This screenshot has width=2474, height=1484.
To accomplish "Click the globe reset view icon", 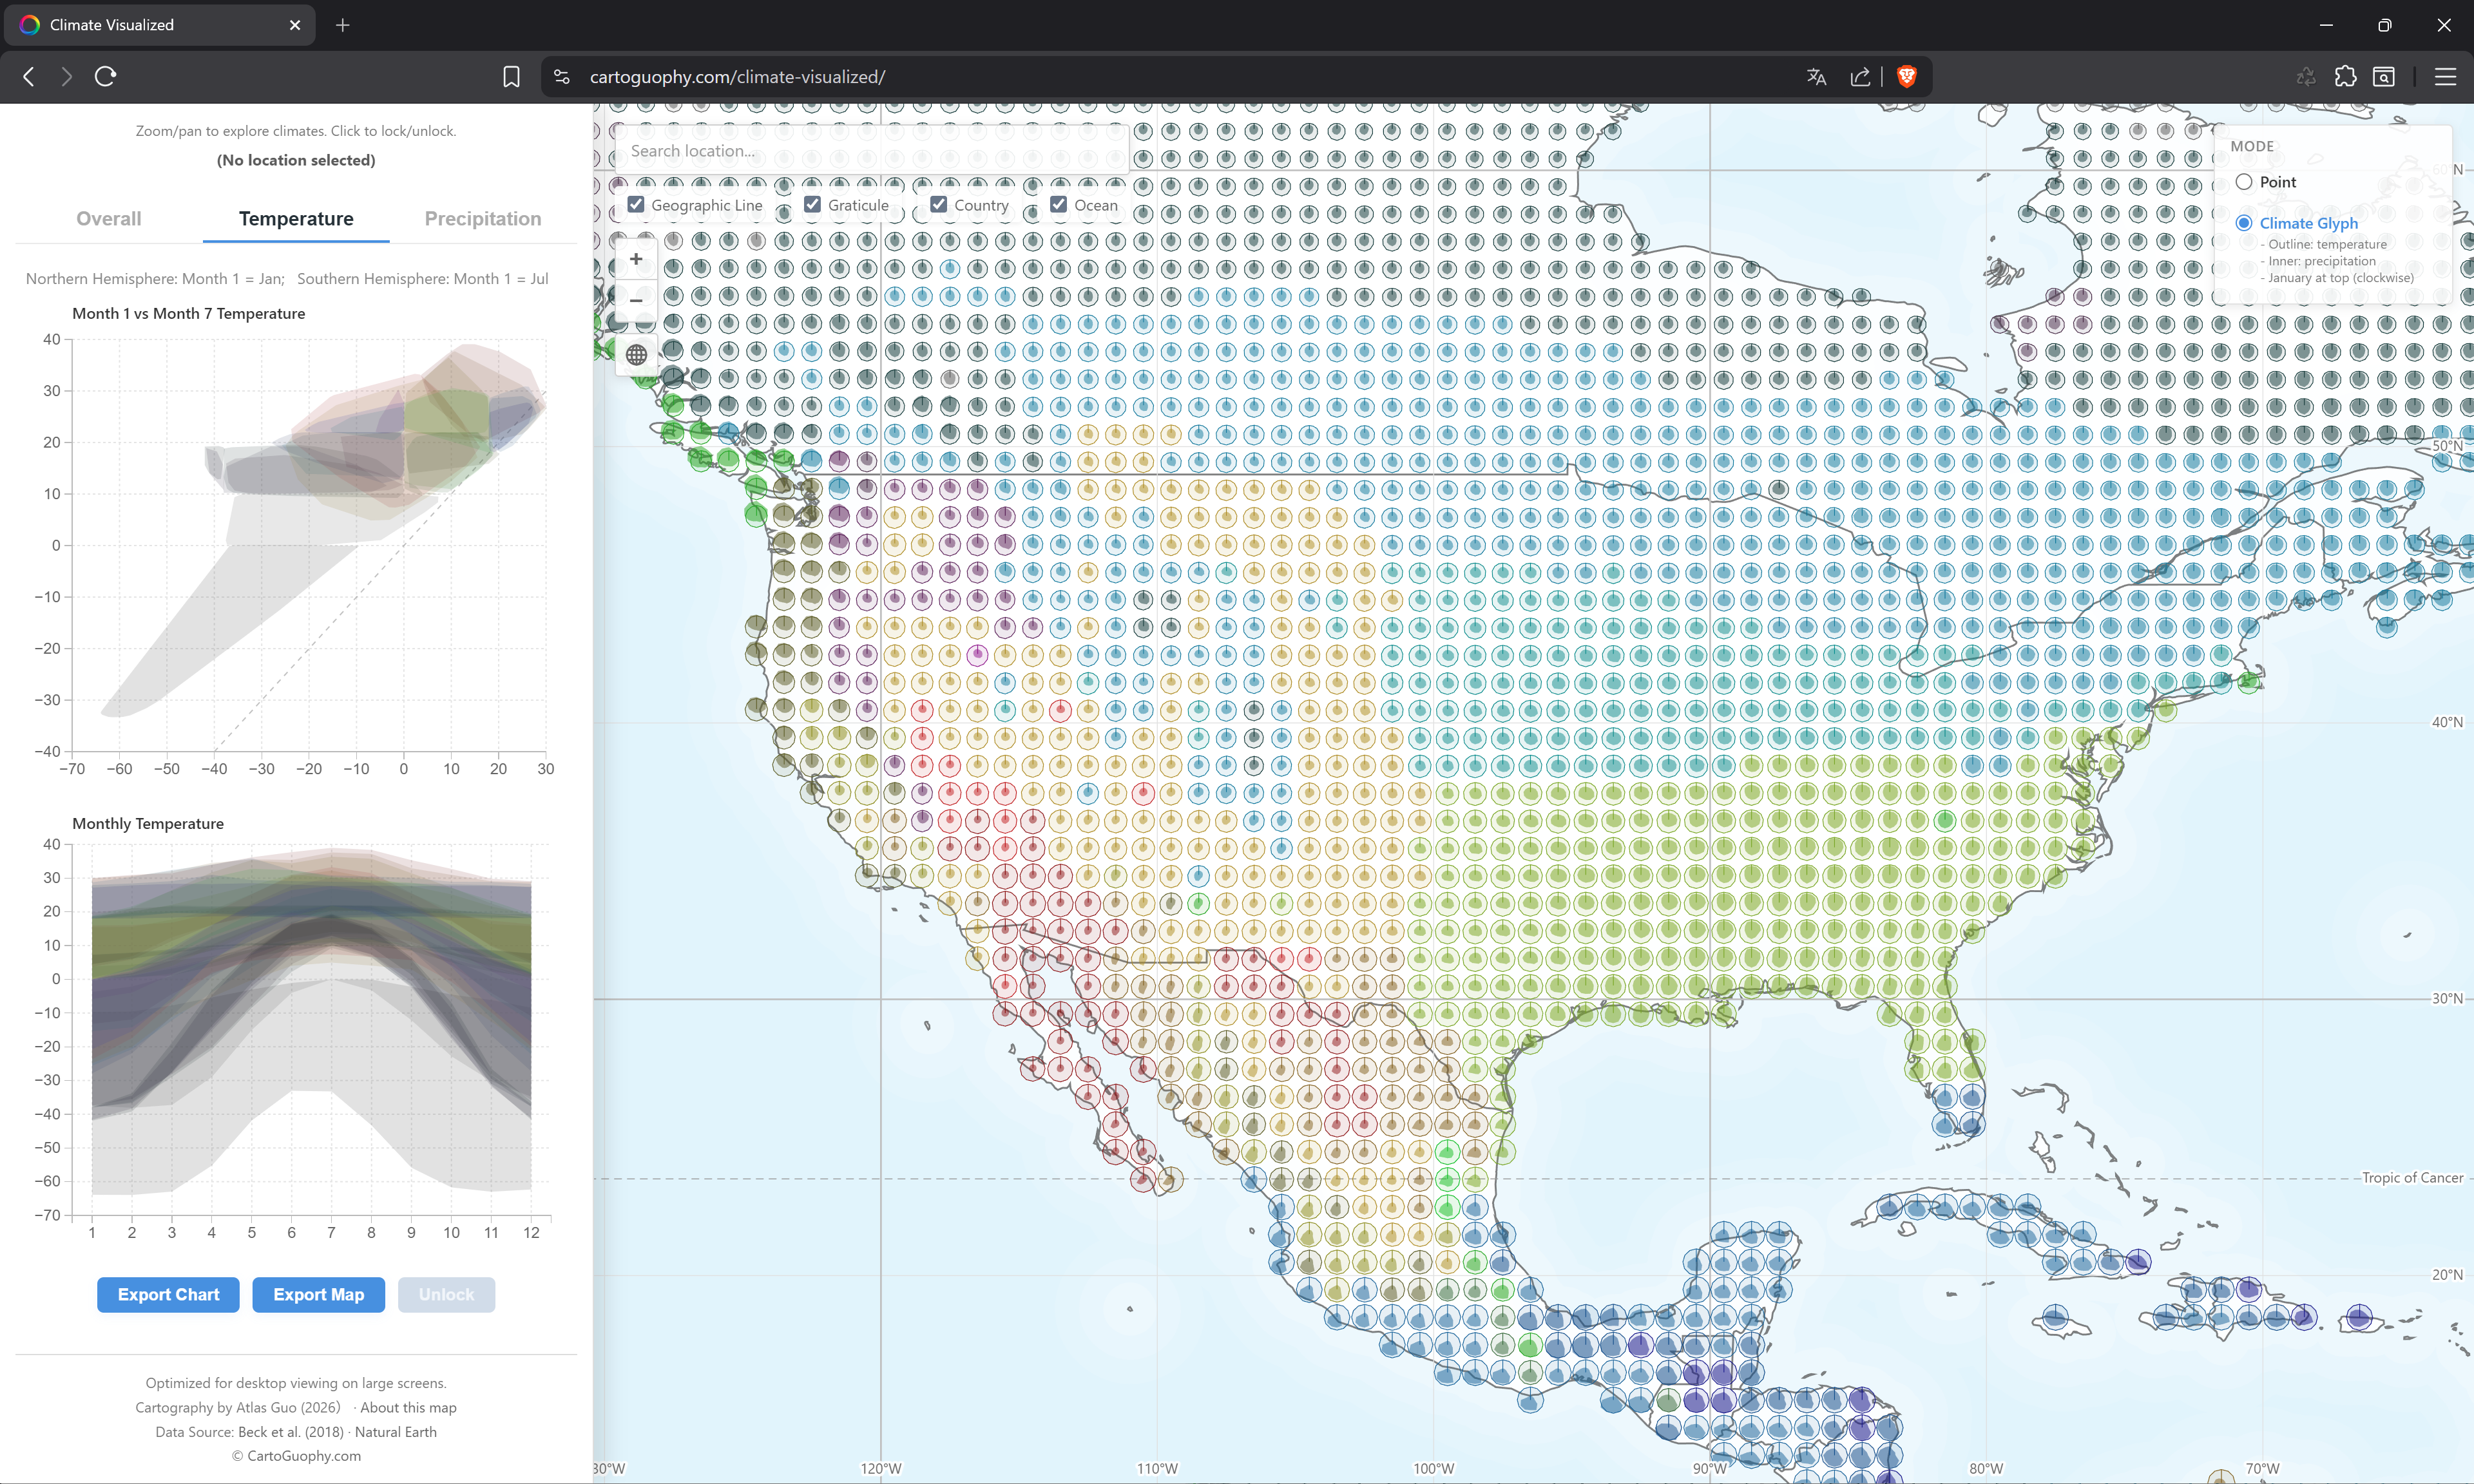I will pyautogui.click(x=637, y=354).
